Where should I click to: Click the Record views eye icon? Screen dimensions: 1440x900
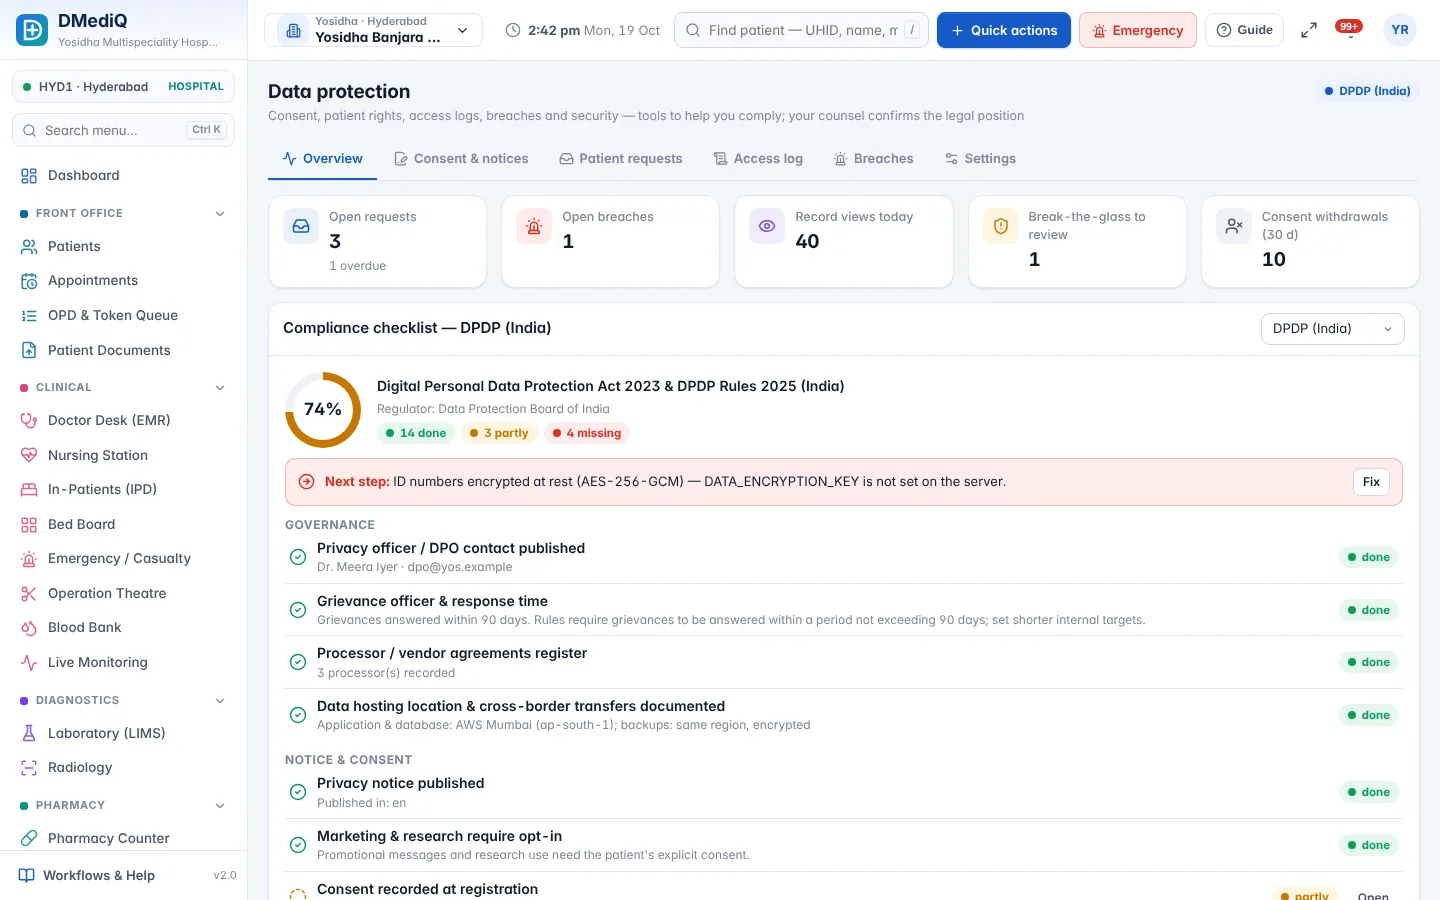click(767, 227)
